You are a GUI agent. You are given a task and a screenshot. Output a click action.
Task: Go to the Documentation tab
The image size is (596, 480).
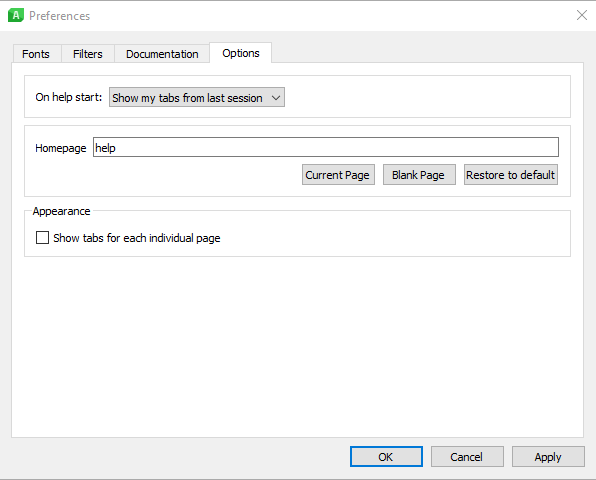pyautogui.click(x=162, y=54)
